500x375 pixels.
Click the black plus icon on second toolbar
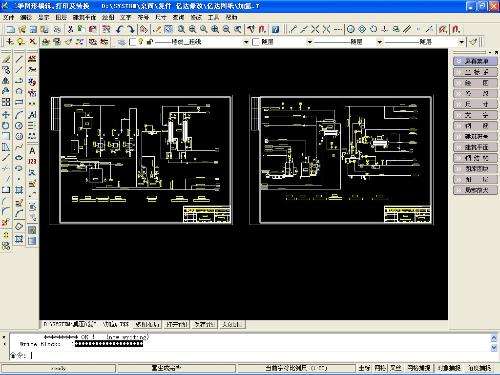pyautogui.click(x=10, y=41)
